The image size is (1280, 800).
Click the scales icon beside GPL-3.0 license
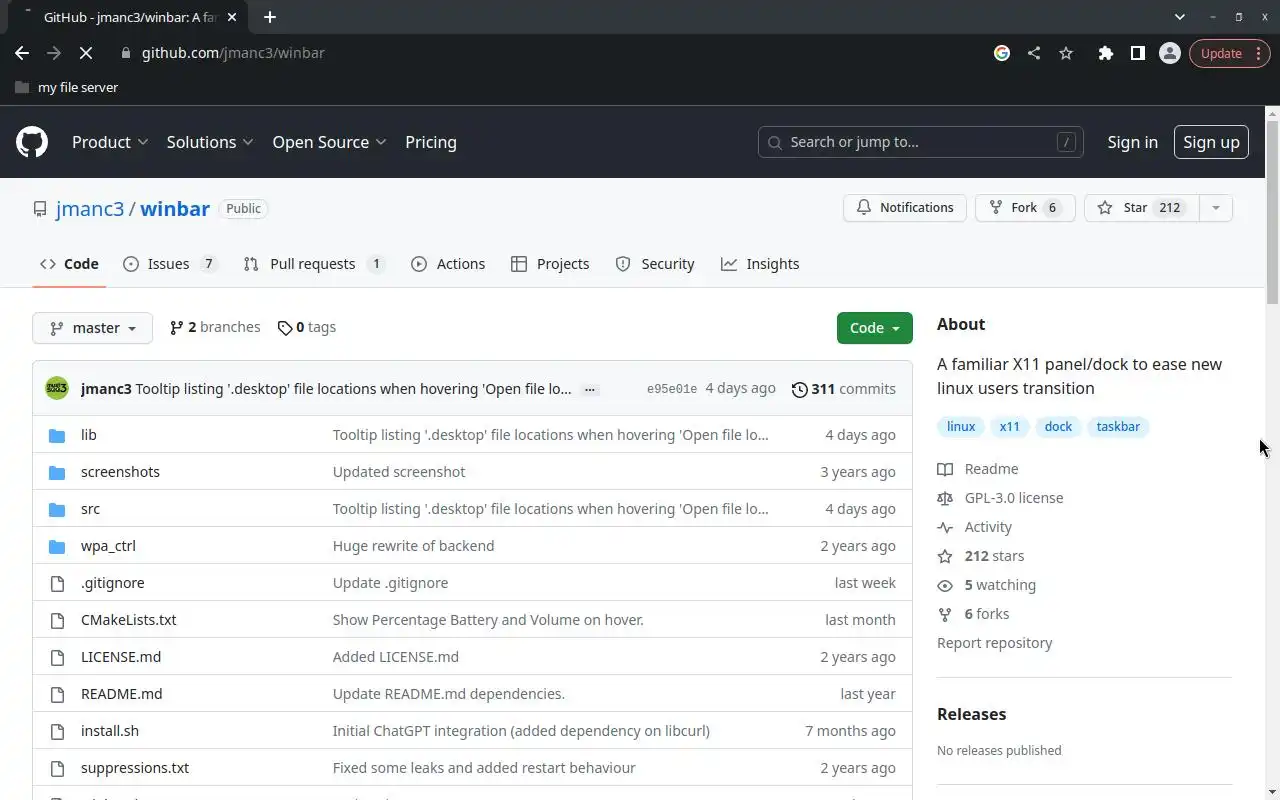coord(945,498)
